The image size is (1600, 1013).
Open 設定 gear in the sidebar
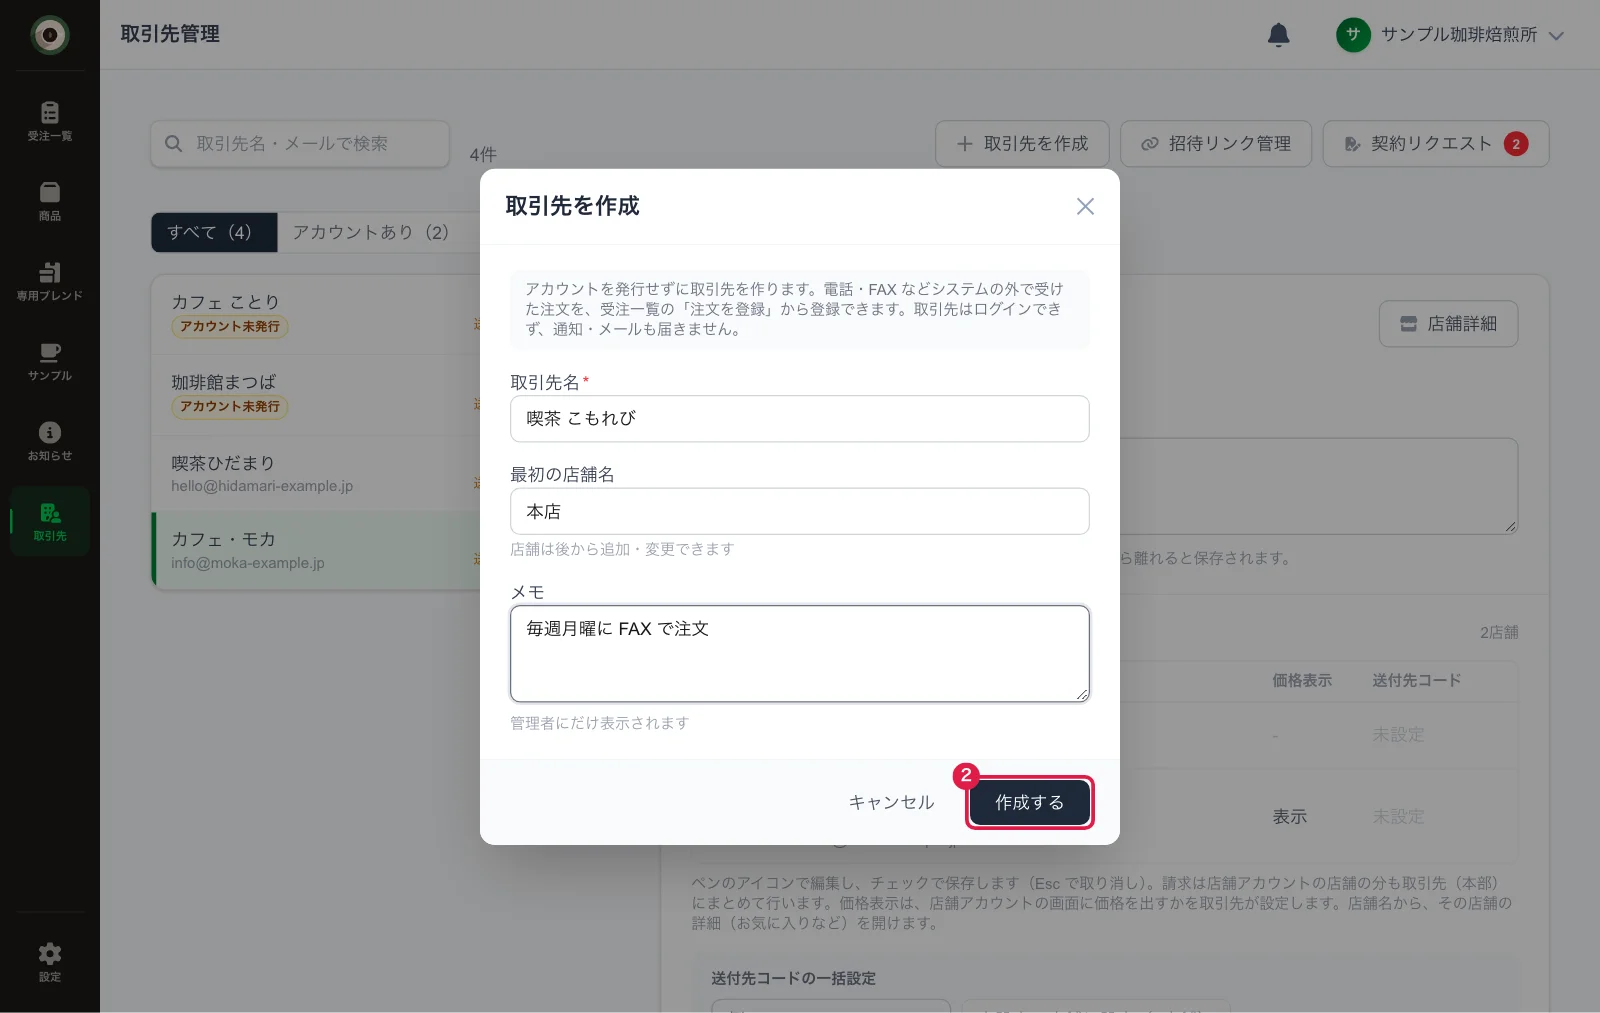tap(49, 962)
